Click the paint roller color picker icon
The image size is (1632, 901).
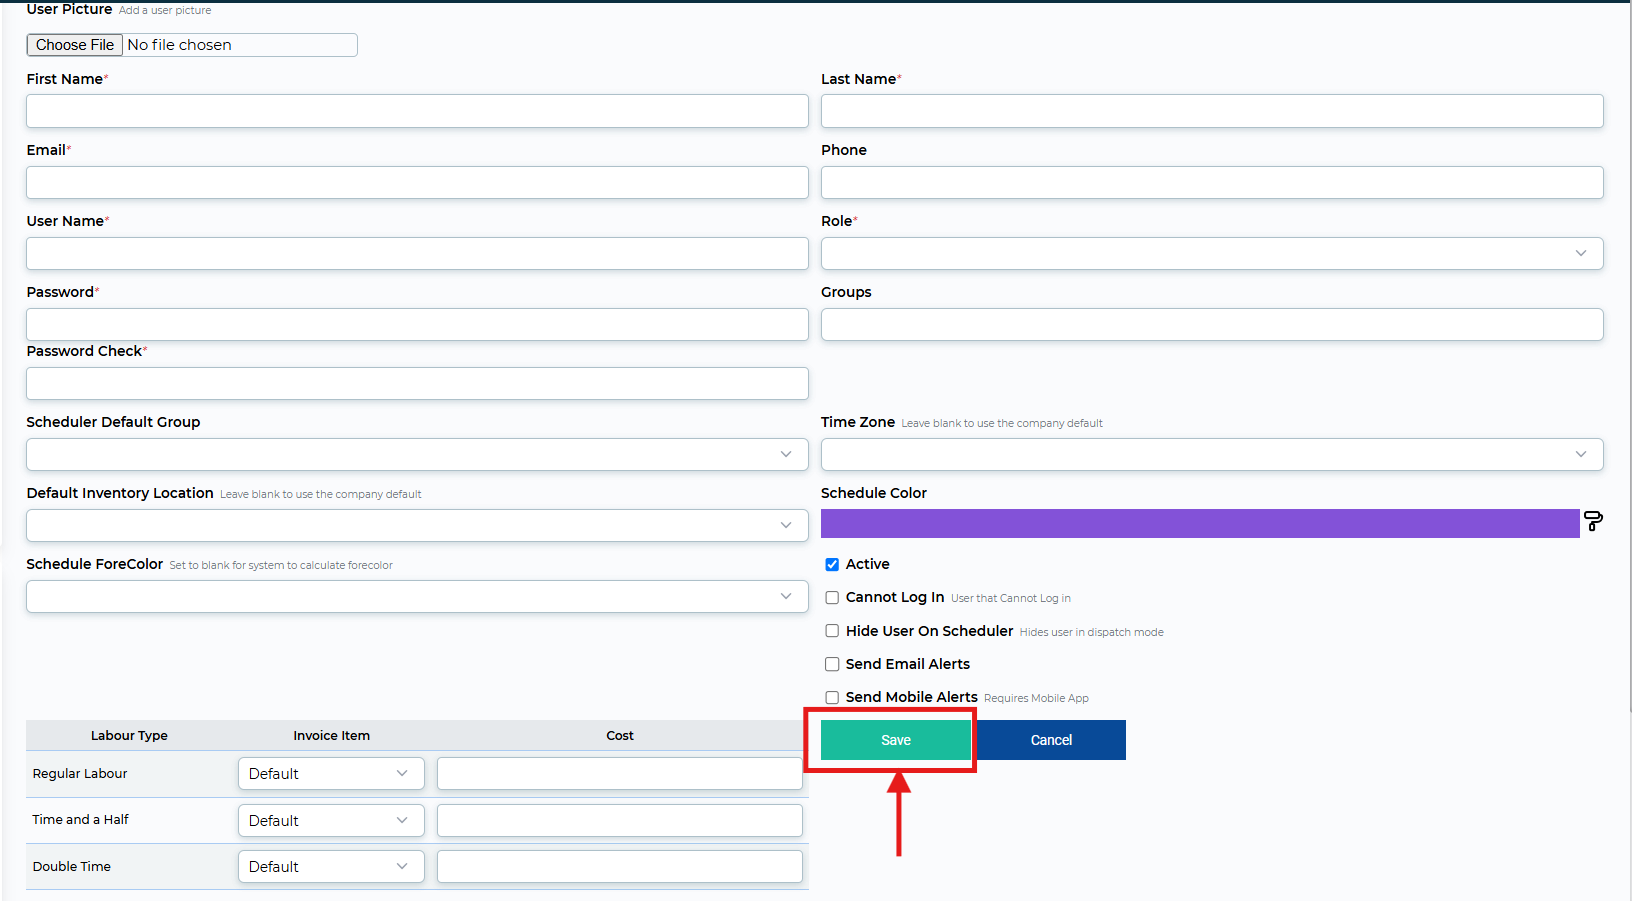click(x=1593, y=521)
